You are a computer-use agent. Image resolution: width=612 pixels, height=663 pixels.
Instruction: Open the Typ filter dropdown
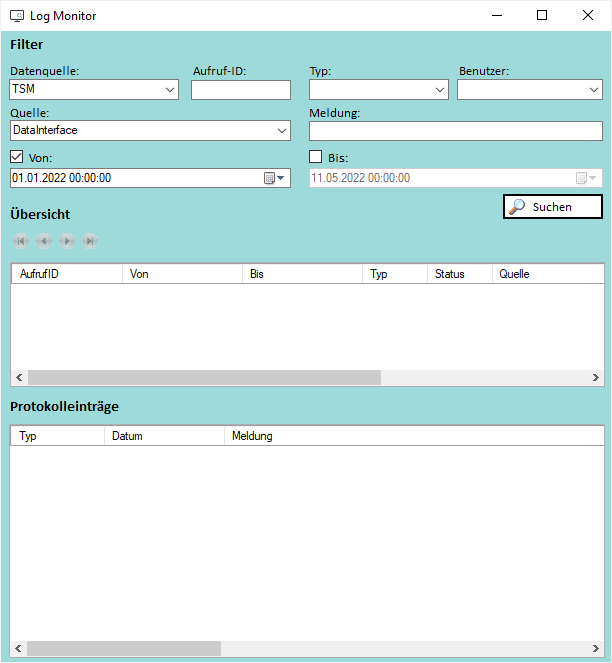coord(440,90)
